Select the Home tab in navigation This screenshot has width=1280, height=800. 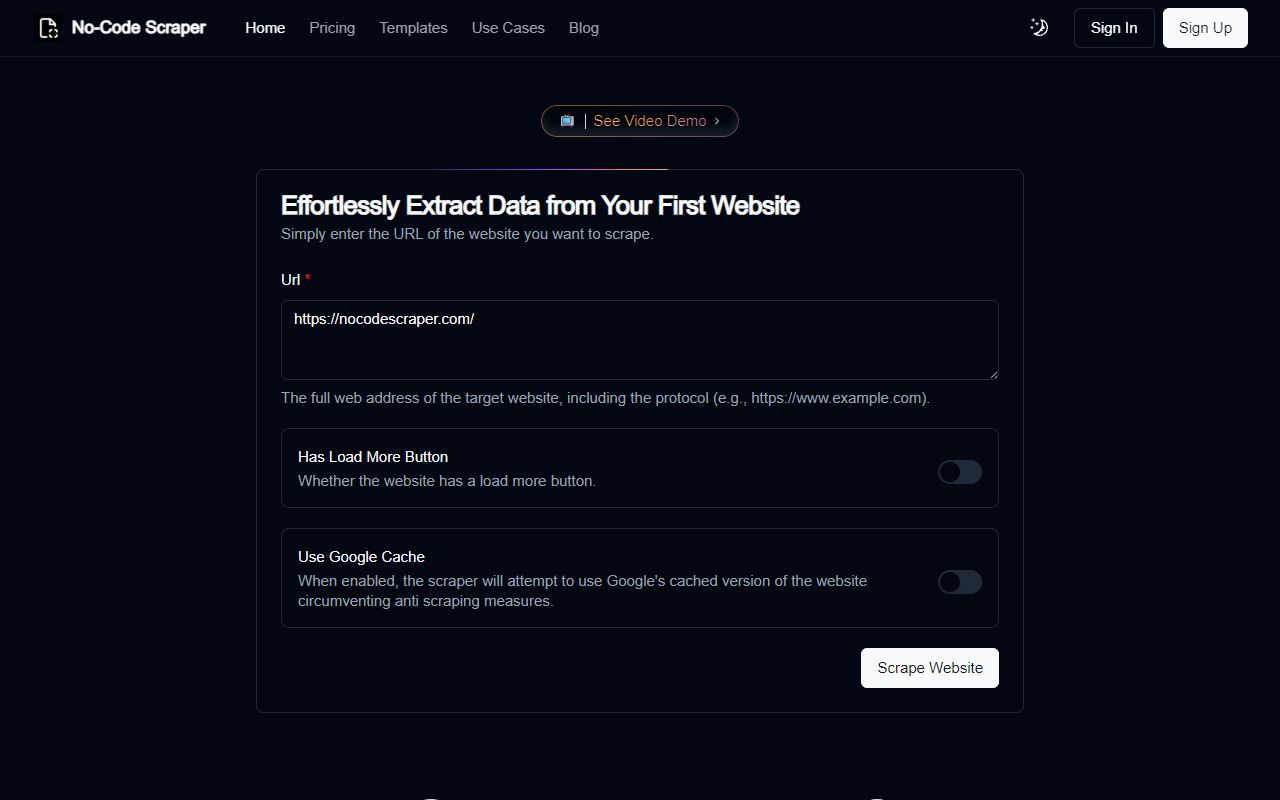[264, 27]
